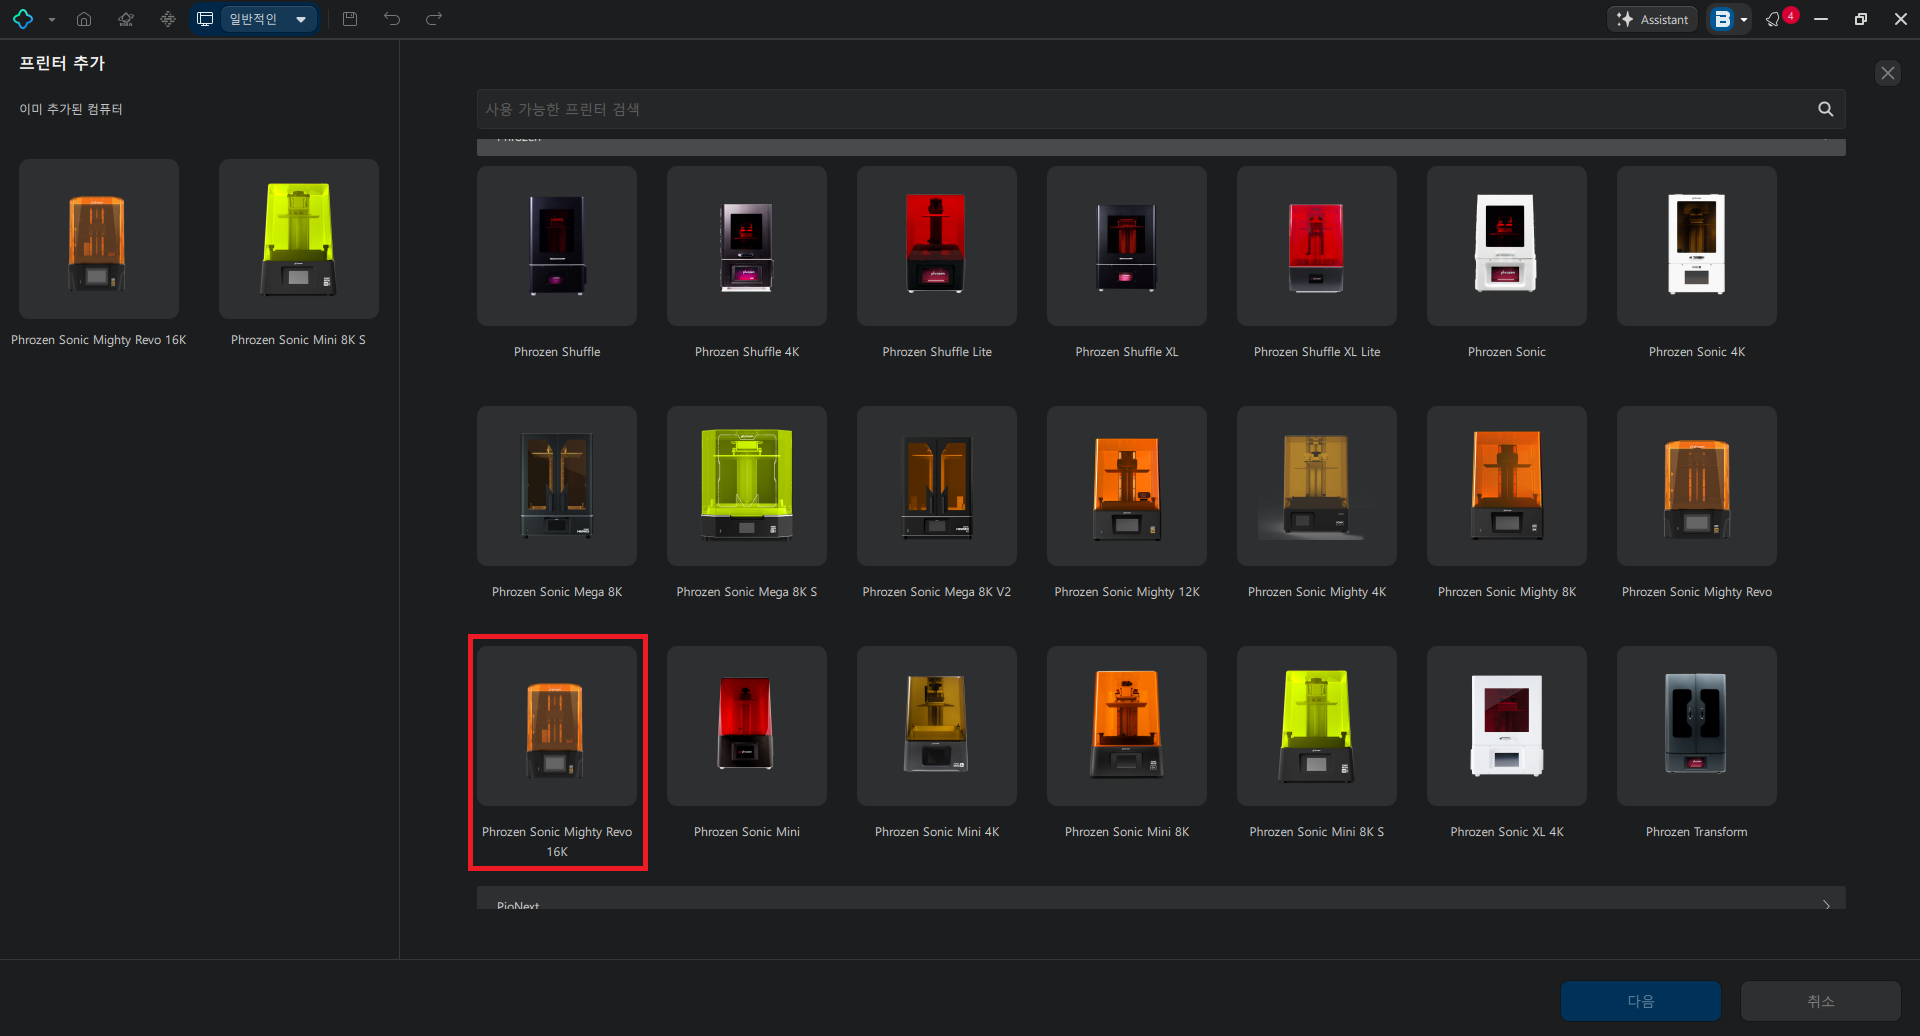Click the 취소 button
Image resolution: width=1920 pixels, height=1036 pixels.
(1820, 1001)
